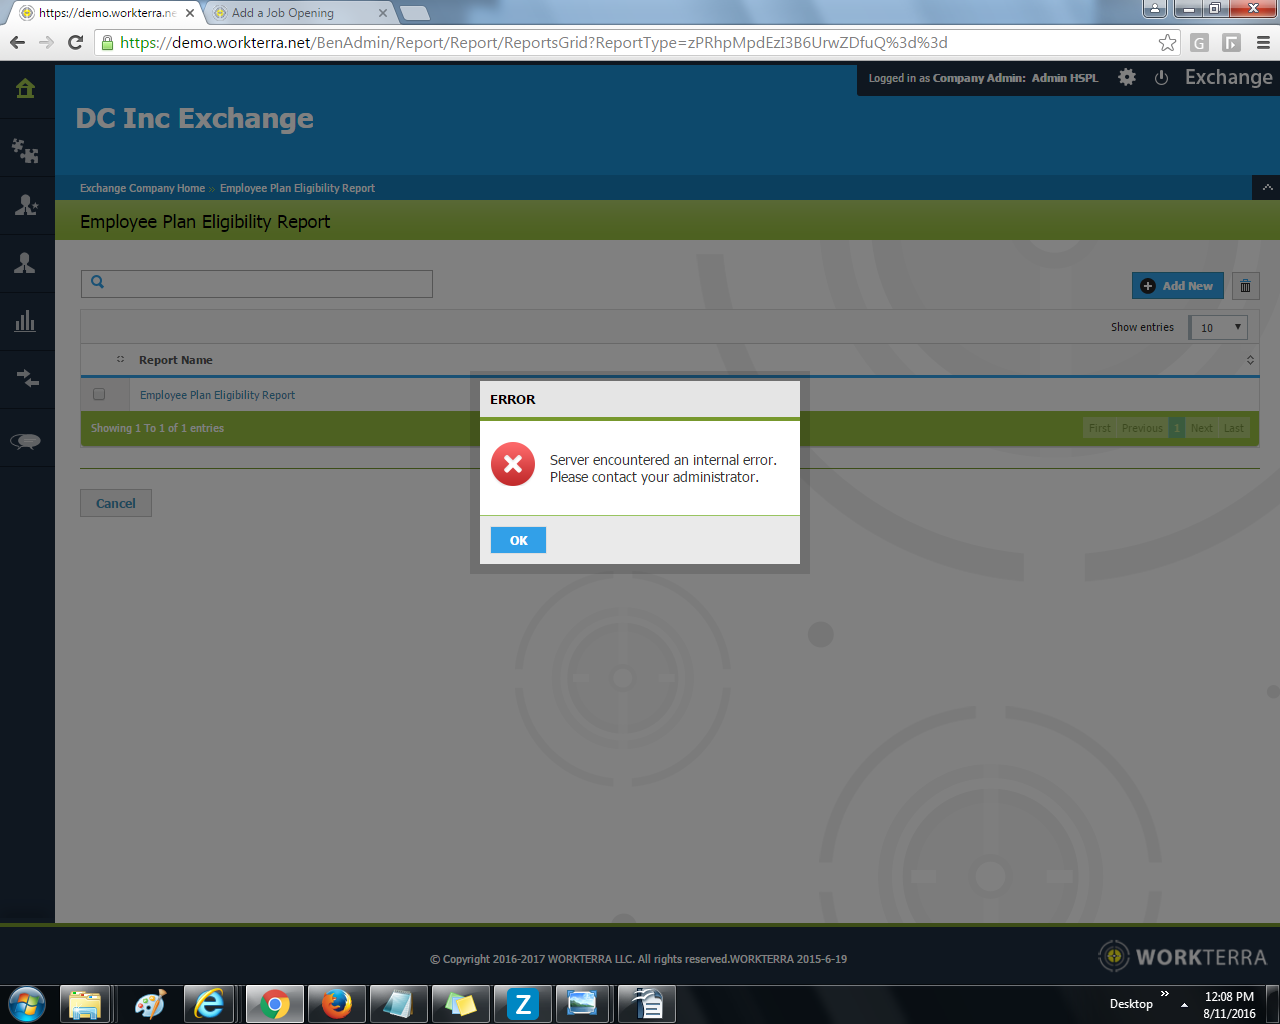Bookmark this page with the star icon
The height and width of the screenshot is (1024, 1280).
[1167, 43]
